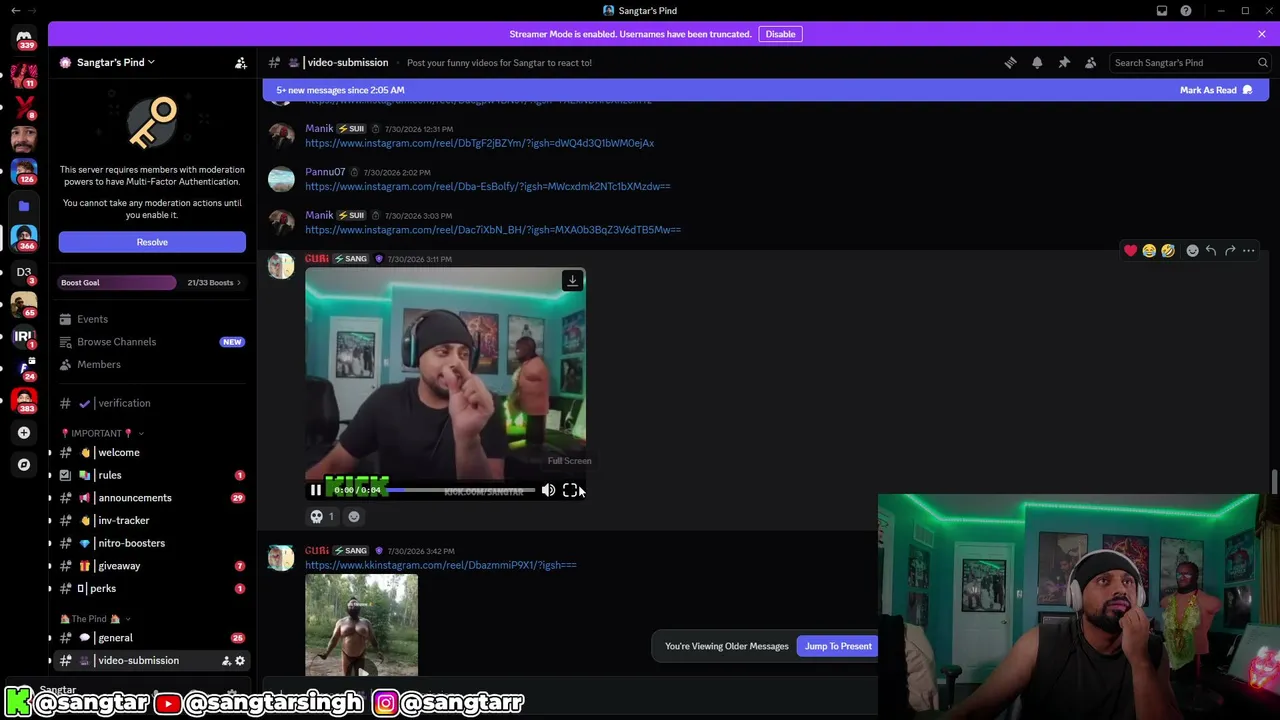The width and height of the screenshot is (1280, 720).
Task: Switch to the general channel
Action: [x=150, y=638]
